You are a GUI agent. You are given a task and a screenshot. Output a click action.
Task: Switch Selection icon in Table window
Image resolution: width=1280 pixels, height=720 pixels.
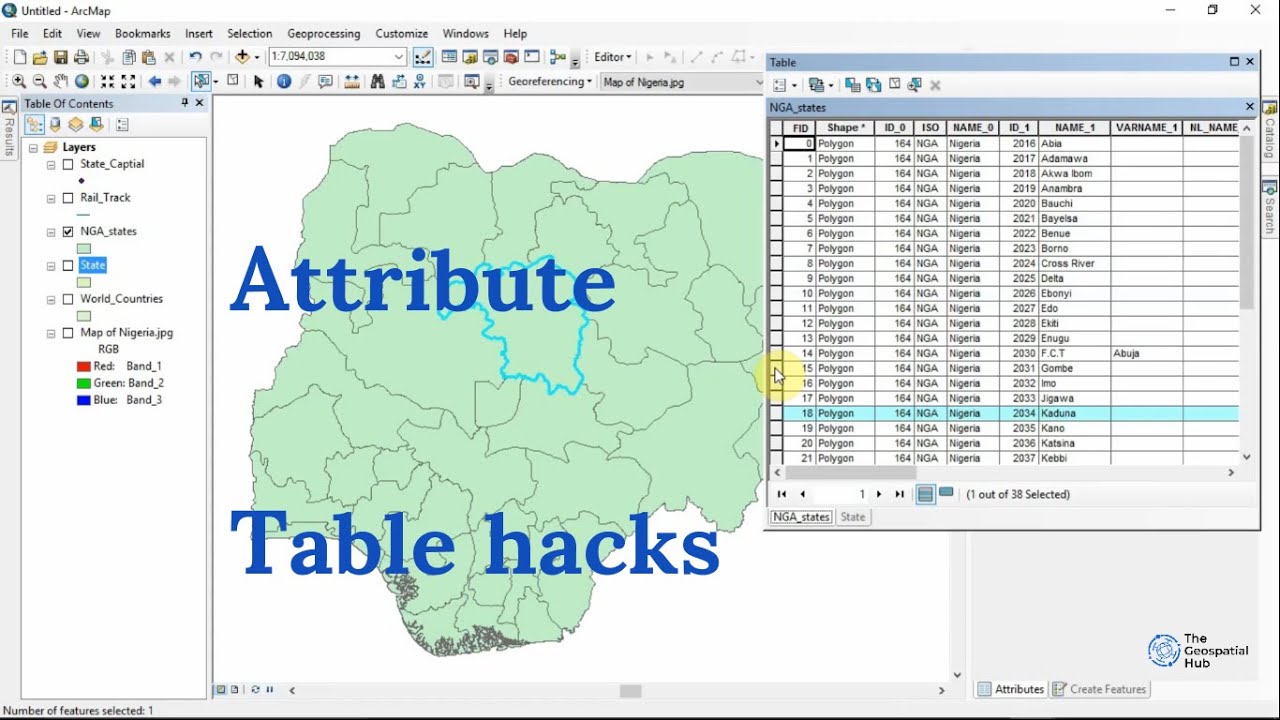(x=873, y=86)
